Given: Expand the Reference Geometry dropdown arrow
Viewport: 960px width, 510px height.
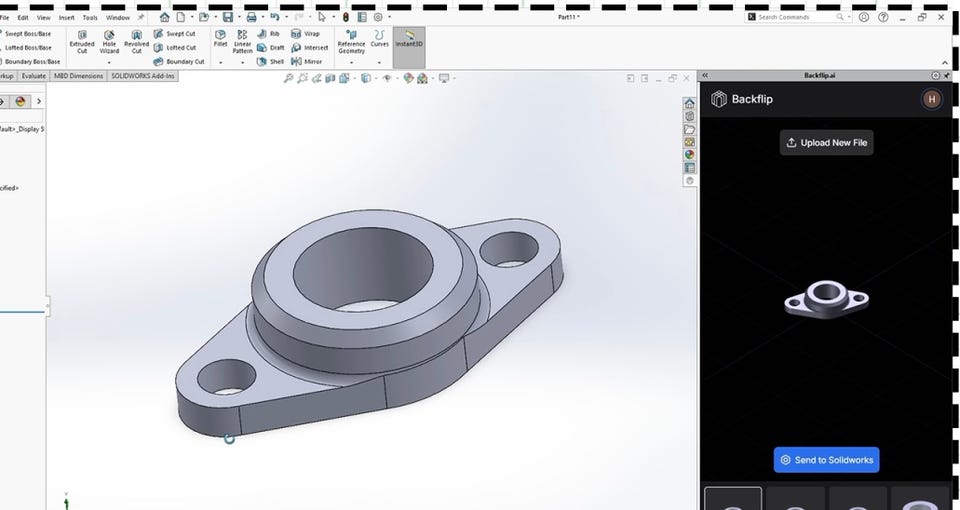Looking at the screenshot, I should (351, 62).
